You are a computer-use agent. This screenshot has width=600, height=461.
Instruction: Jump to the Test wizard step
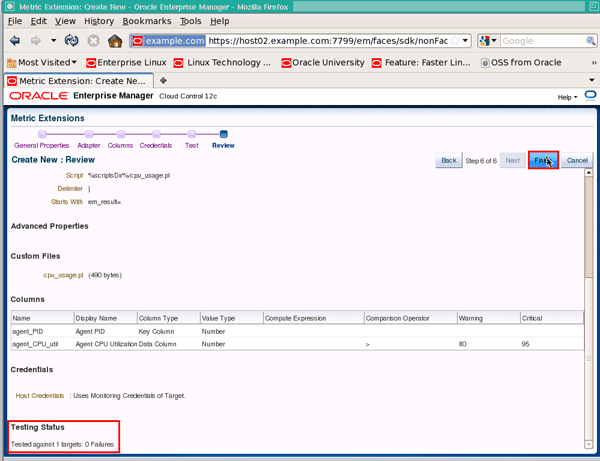(191, 145)
